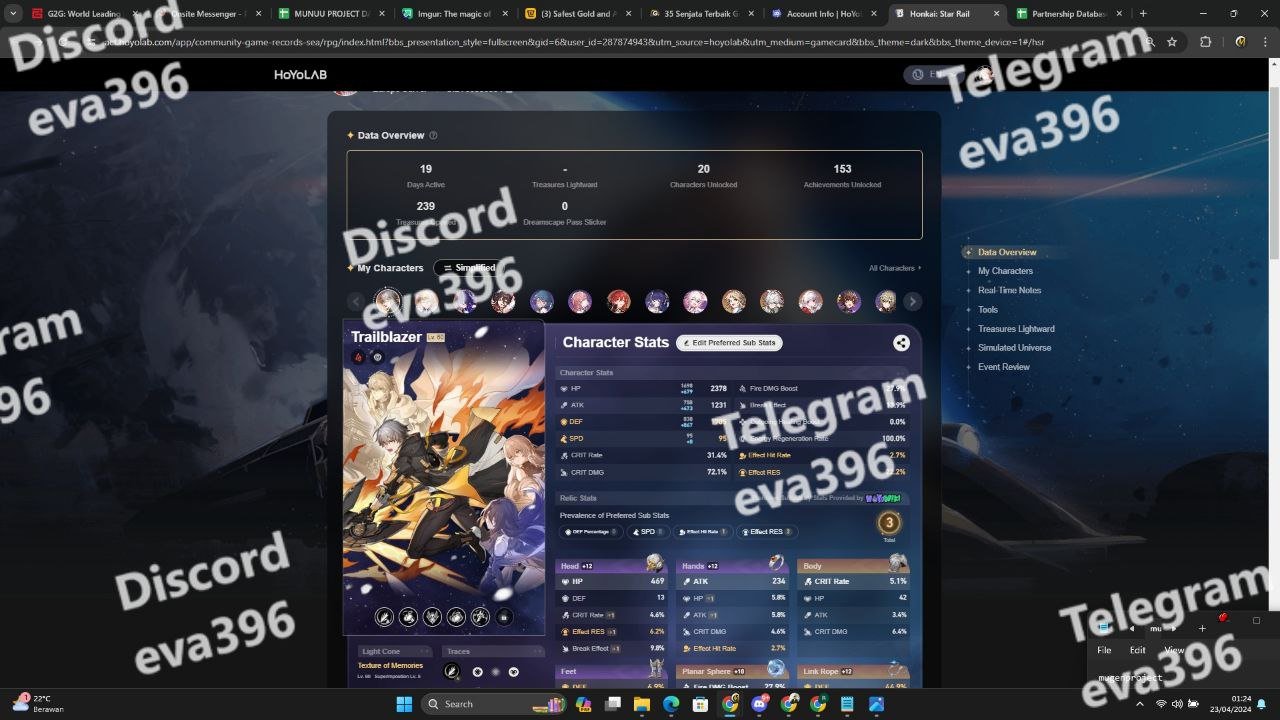Click the first trace skill icon
The height and width of the screenshot is (720, 1280).
tap(452, 671)
